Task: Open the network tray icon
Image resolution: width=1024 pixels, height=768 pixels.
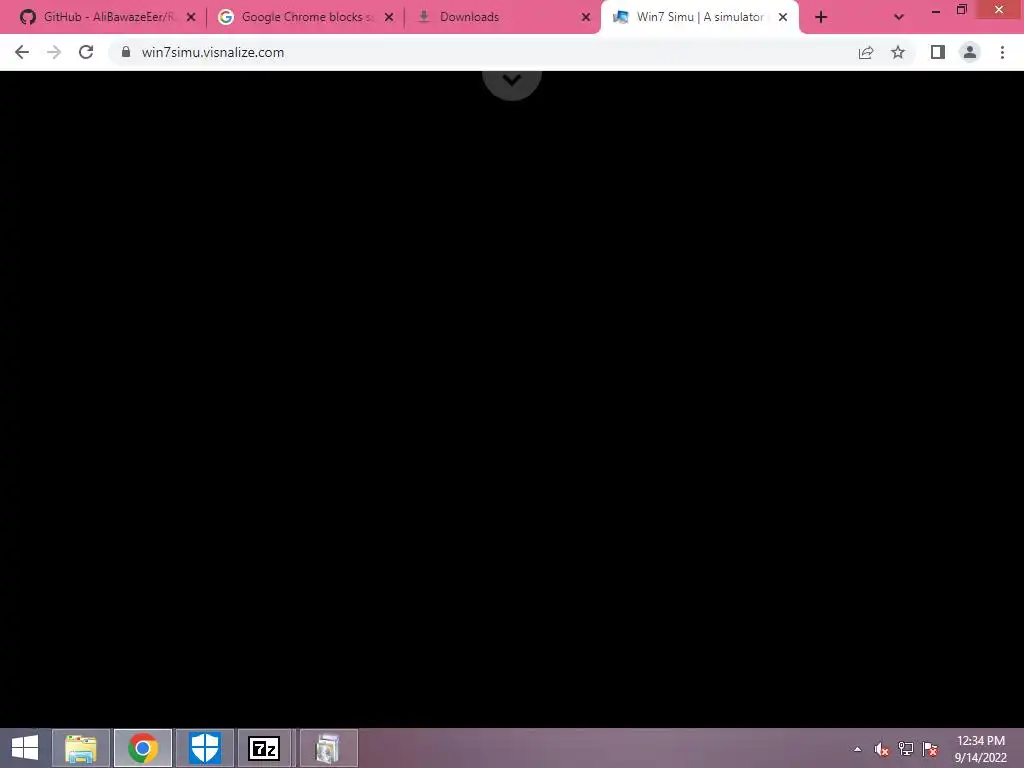Action: pos(906,749)
